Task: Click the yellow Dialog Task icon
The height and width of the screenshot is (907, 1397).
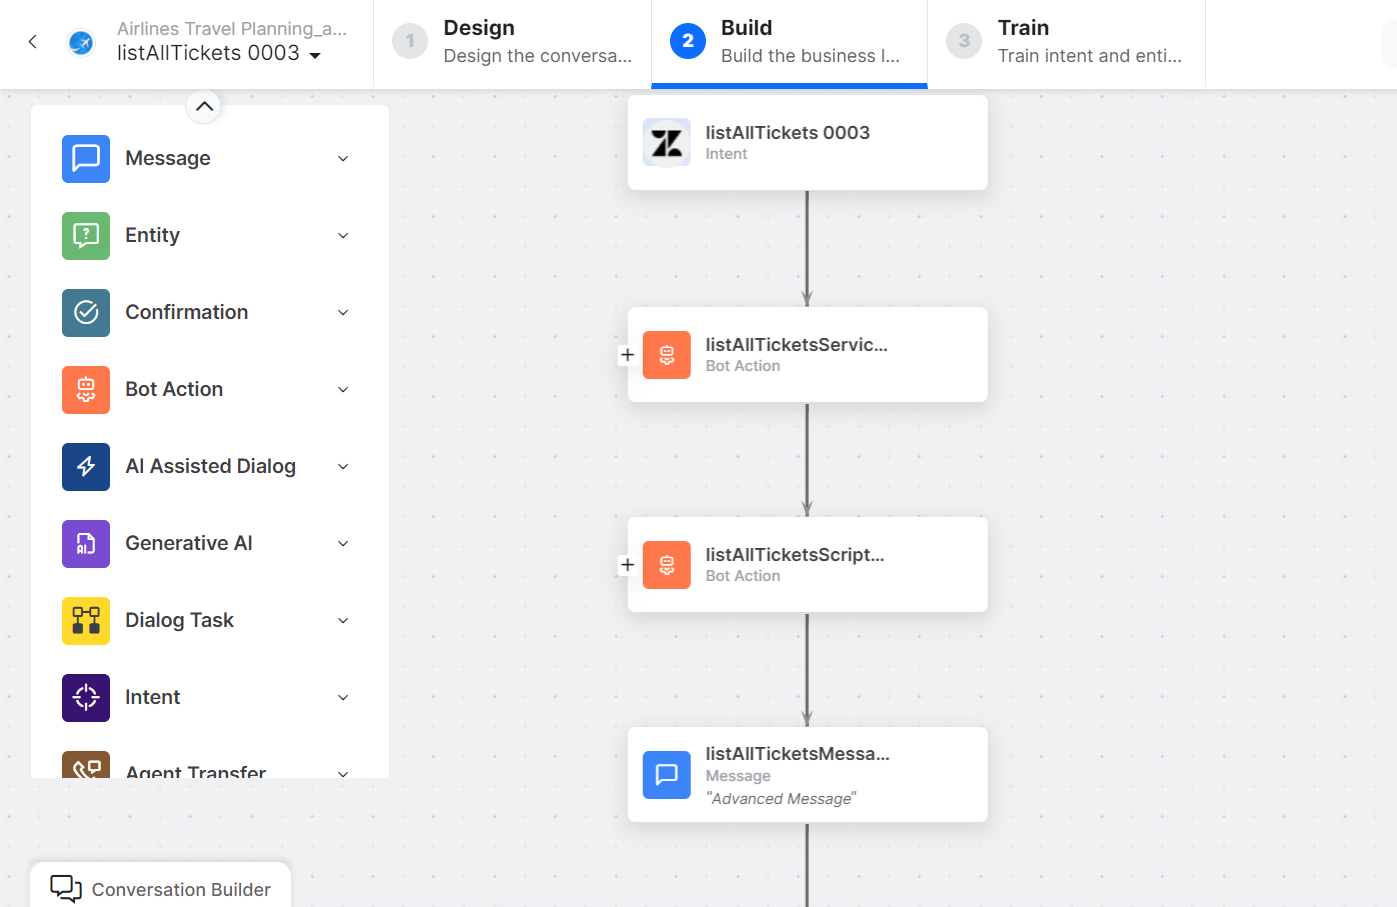Action: (86, 621)
